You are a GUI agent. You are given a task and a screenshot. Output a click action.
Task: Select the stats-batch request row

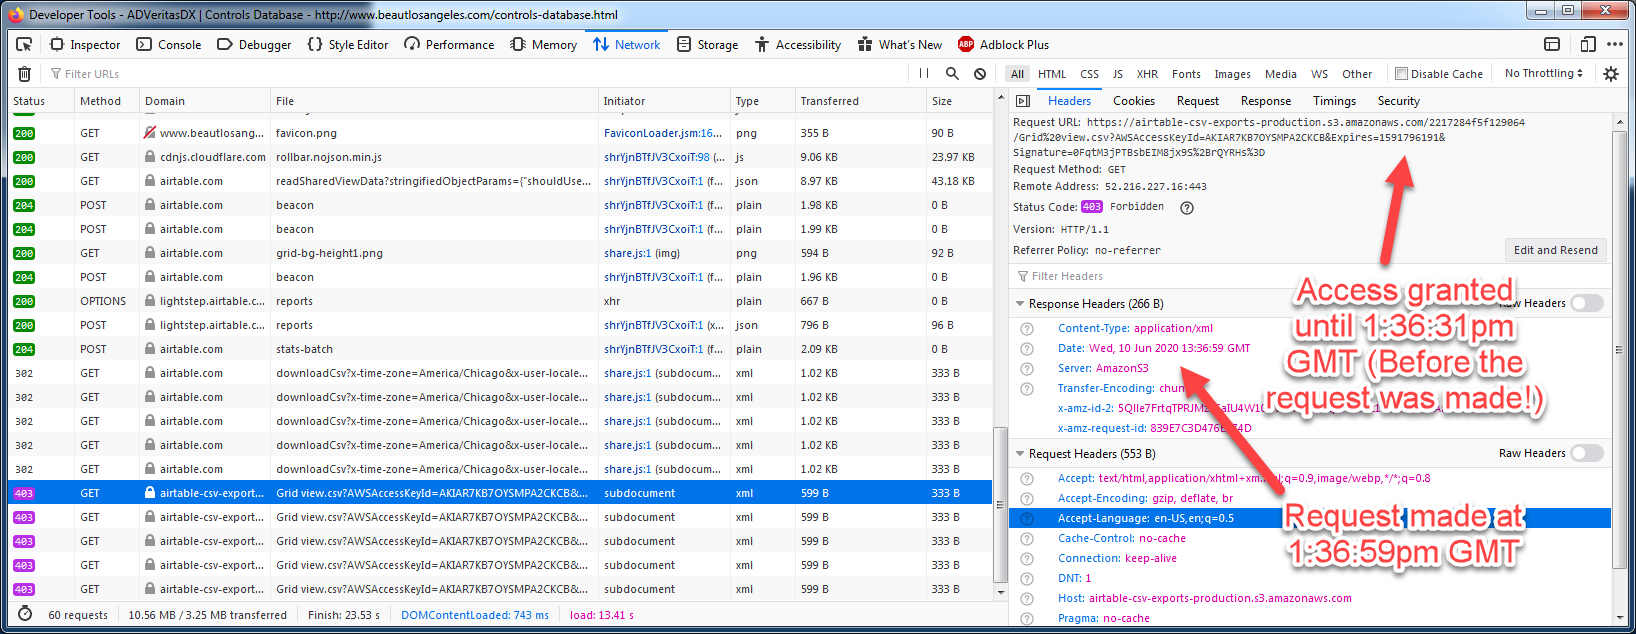point(500,349)
